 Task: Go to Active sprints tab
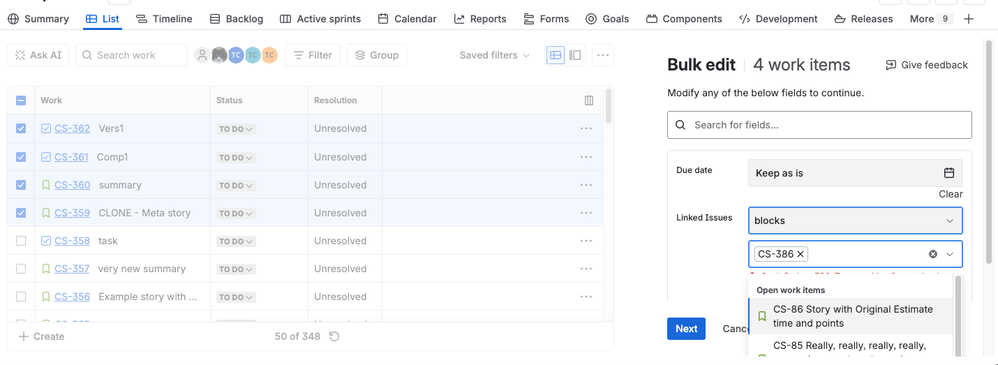coord(320,19)
